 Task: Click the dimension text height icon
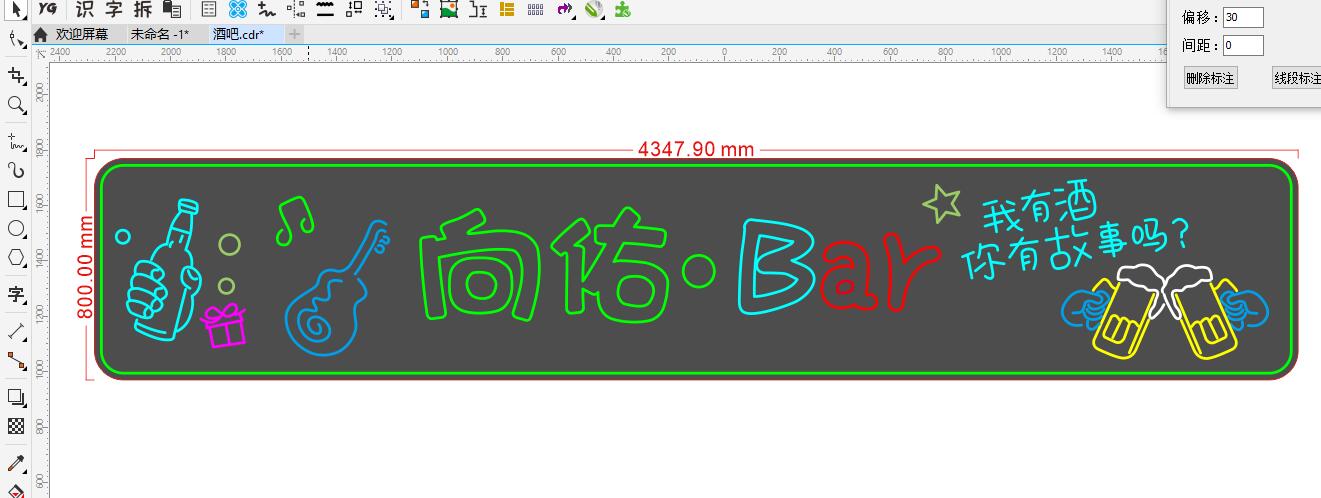(478, 10)
